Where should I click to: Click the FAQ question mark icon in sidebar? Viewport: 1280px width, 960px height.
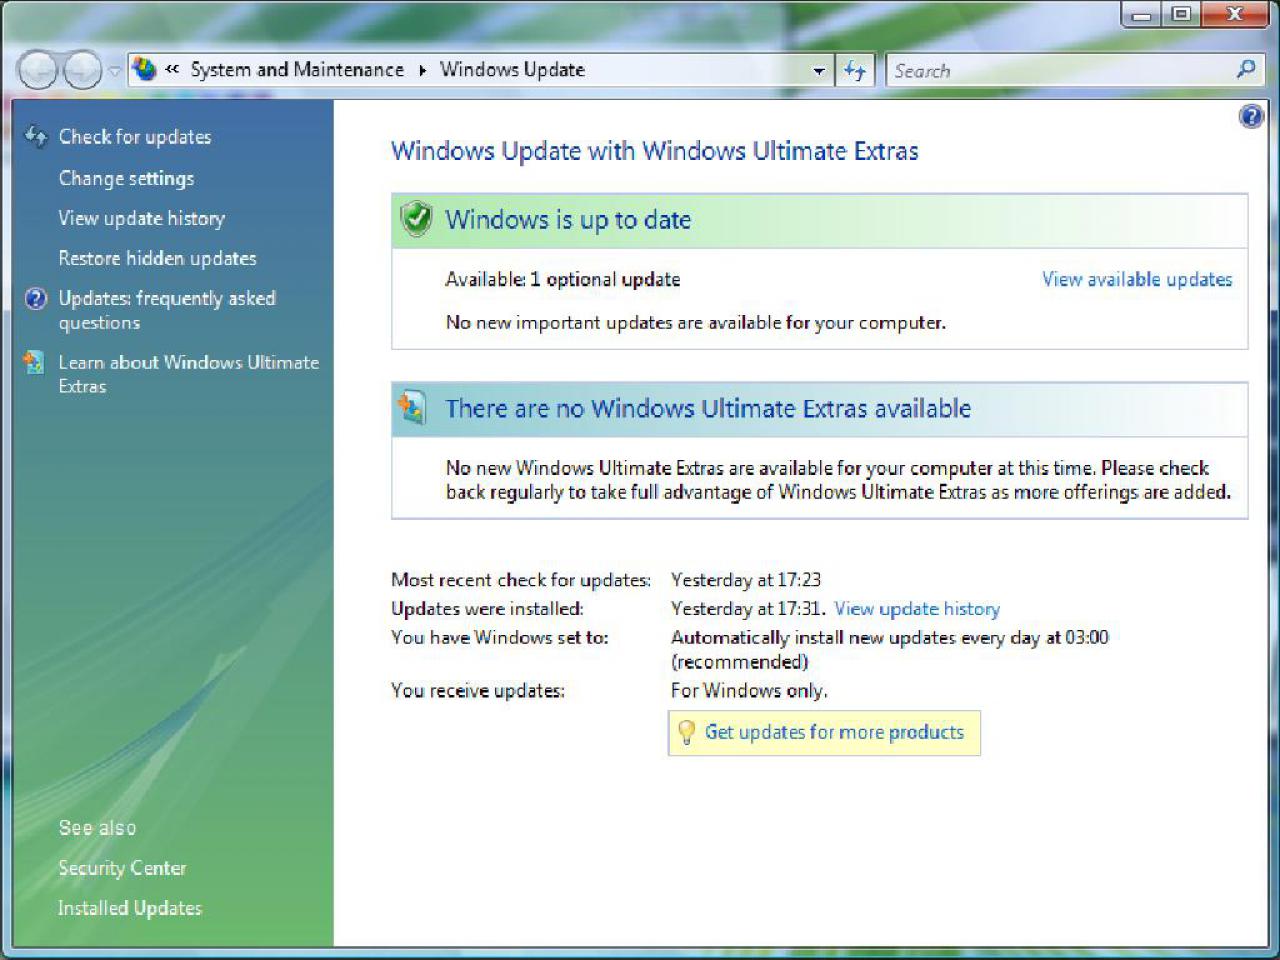tap(36, 298)
